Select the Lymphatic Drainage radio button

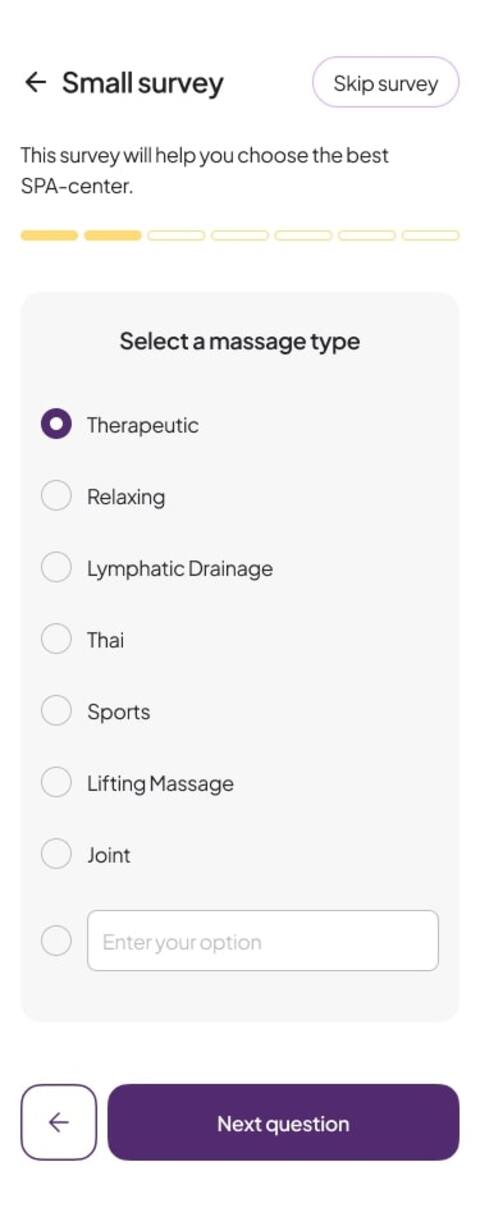[56, 568]
